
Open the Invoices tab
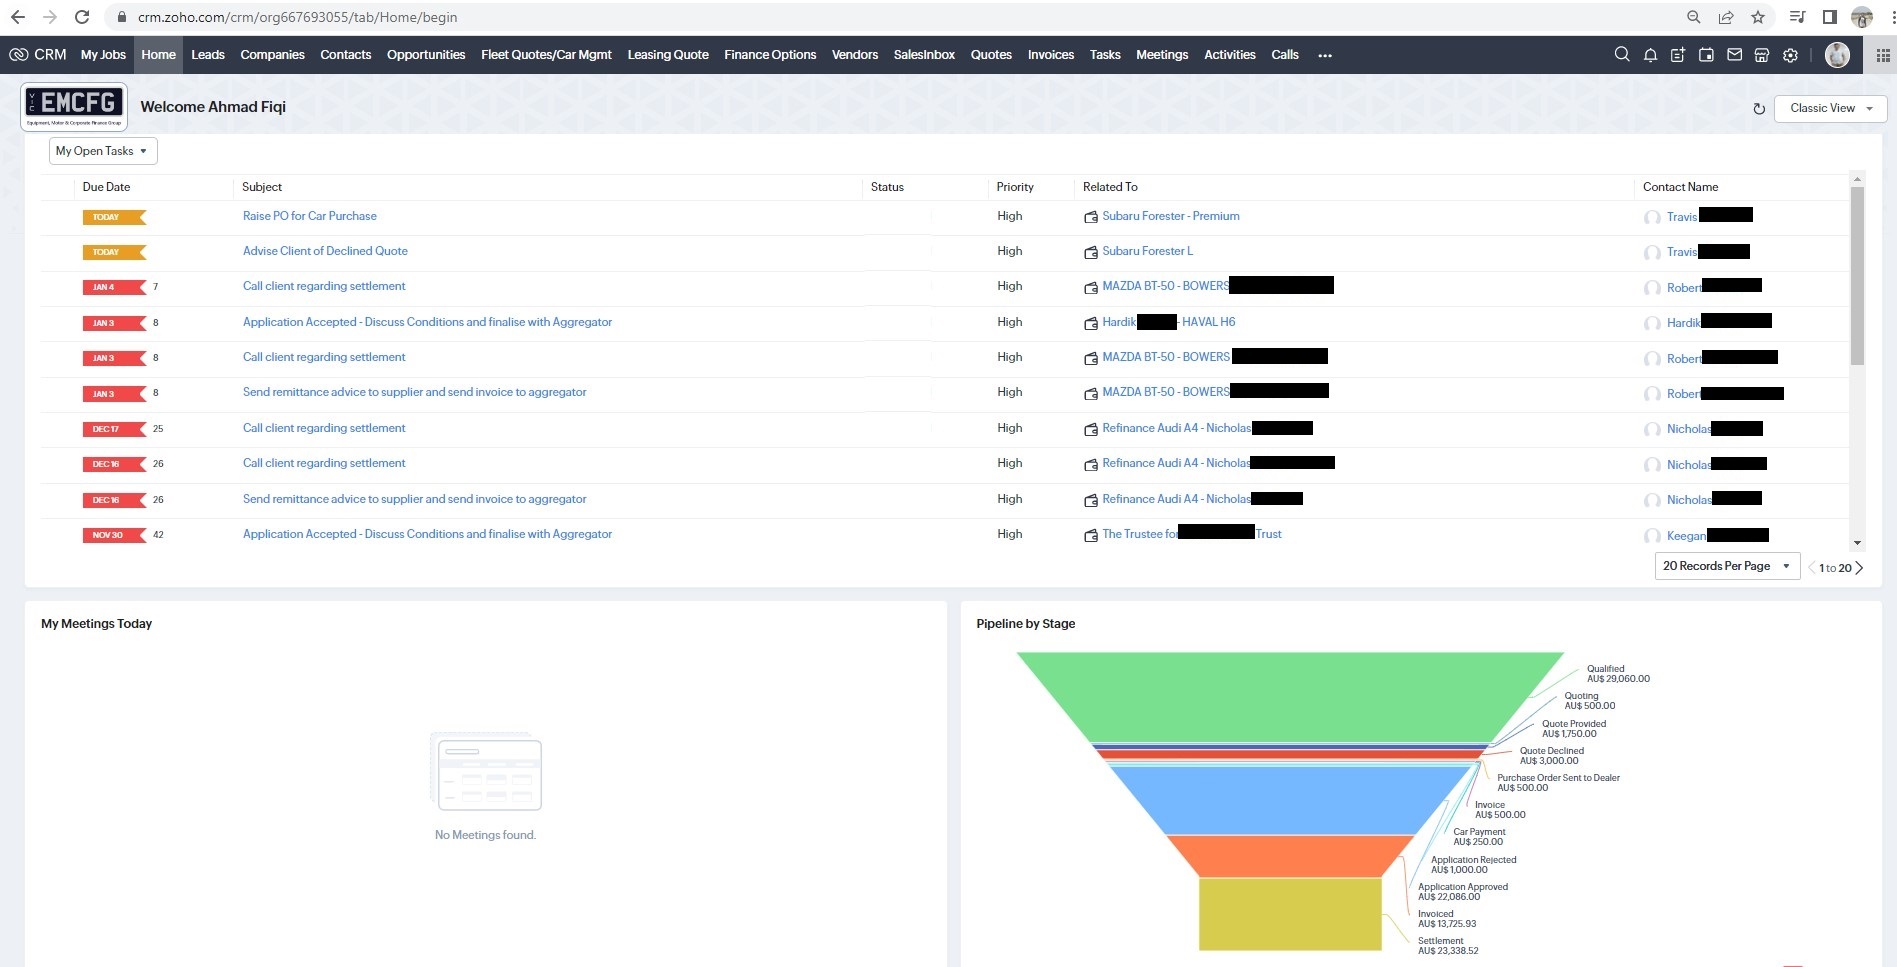click(1051, 55)
